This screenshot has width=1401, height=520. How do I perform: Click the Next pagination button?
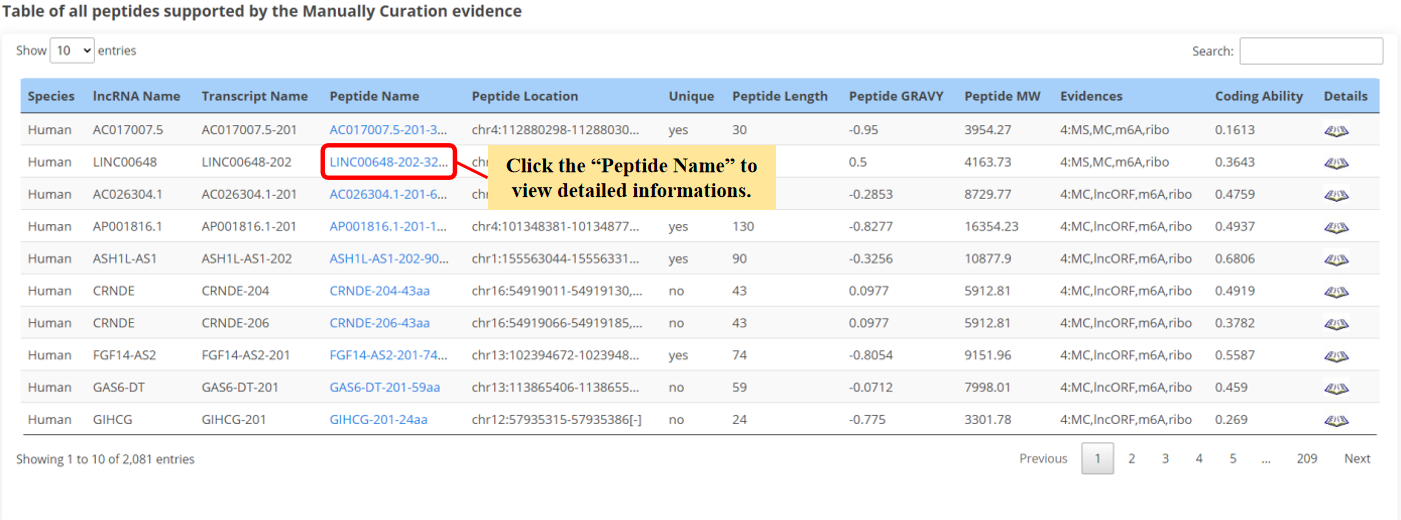(x=1357, y=459)
